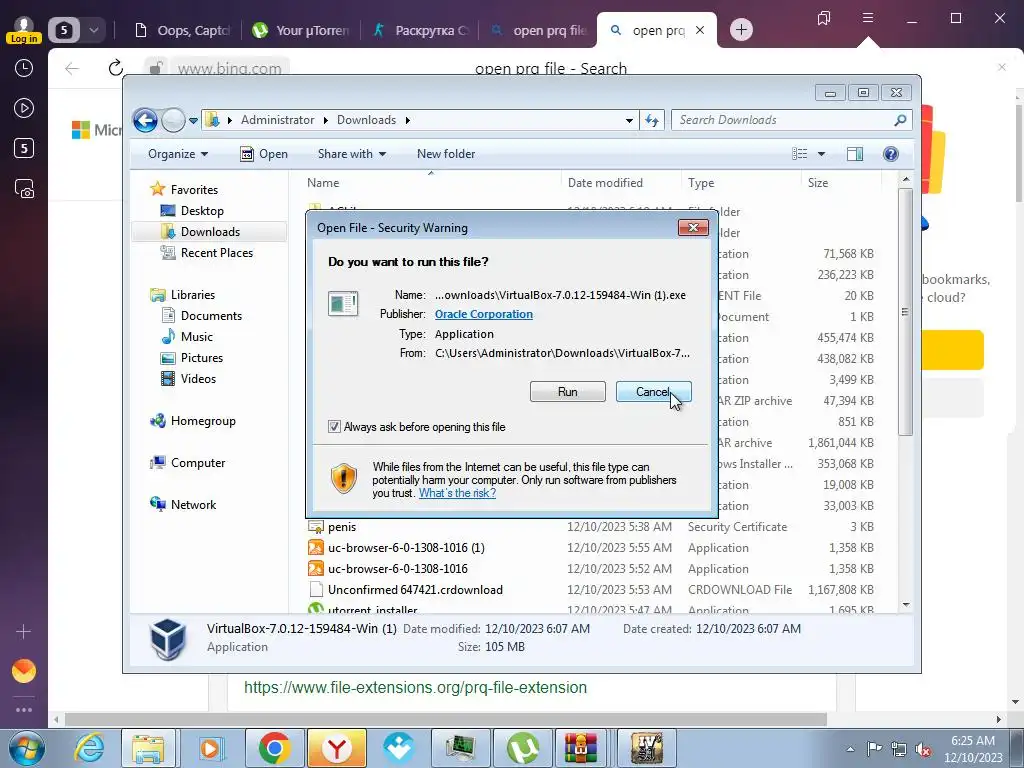1024x768 pixels.
Task: Click Open in the Explorer toolbar
Action: tap(264, 154)
